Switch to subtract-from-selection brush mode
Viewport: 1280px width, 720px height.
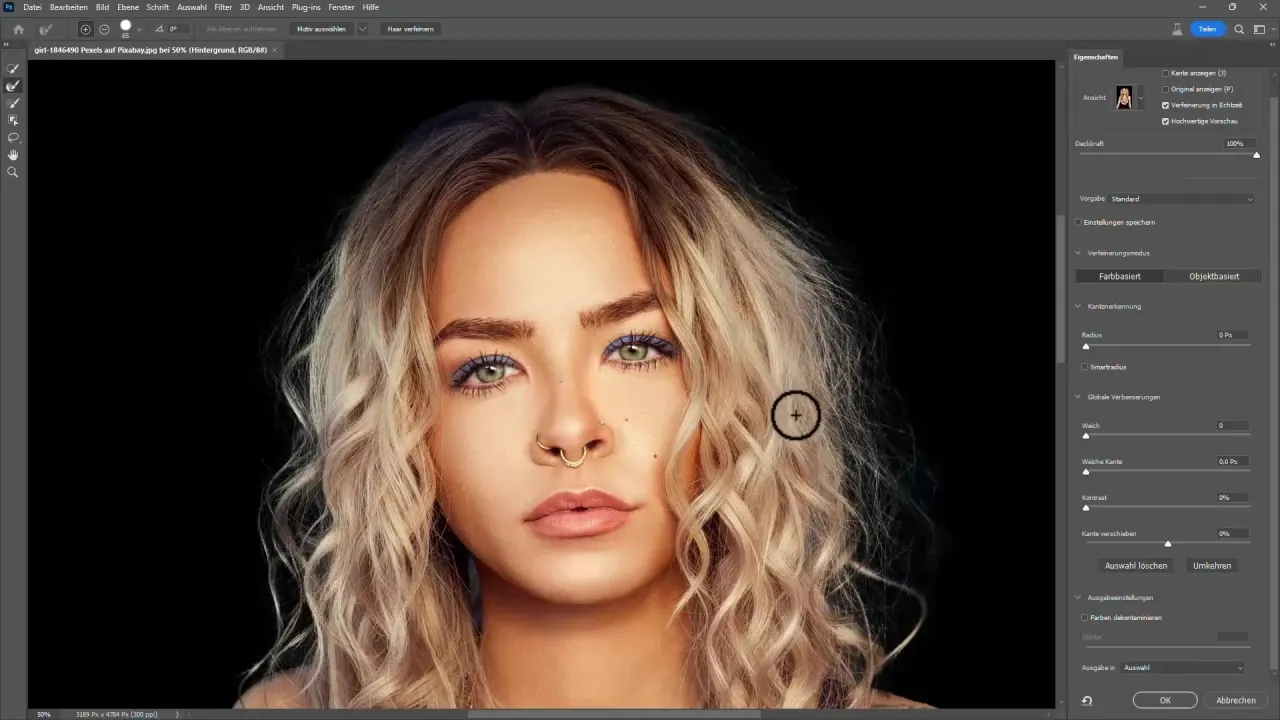104,29
